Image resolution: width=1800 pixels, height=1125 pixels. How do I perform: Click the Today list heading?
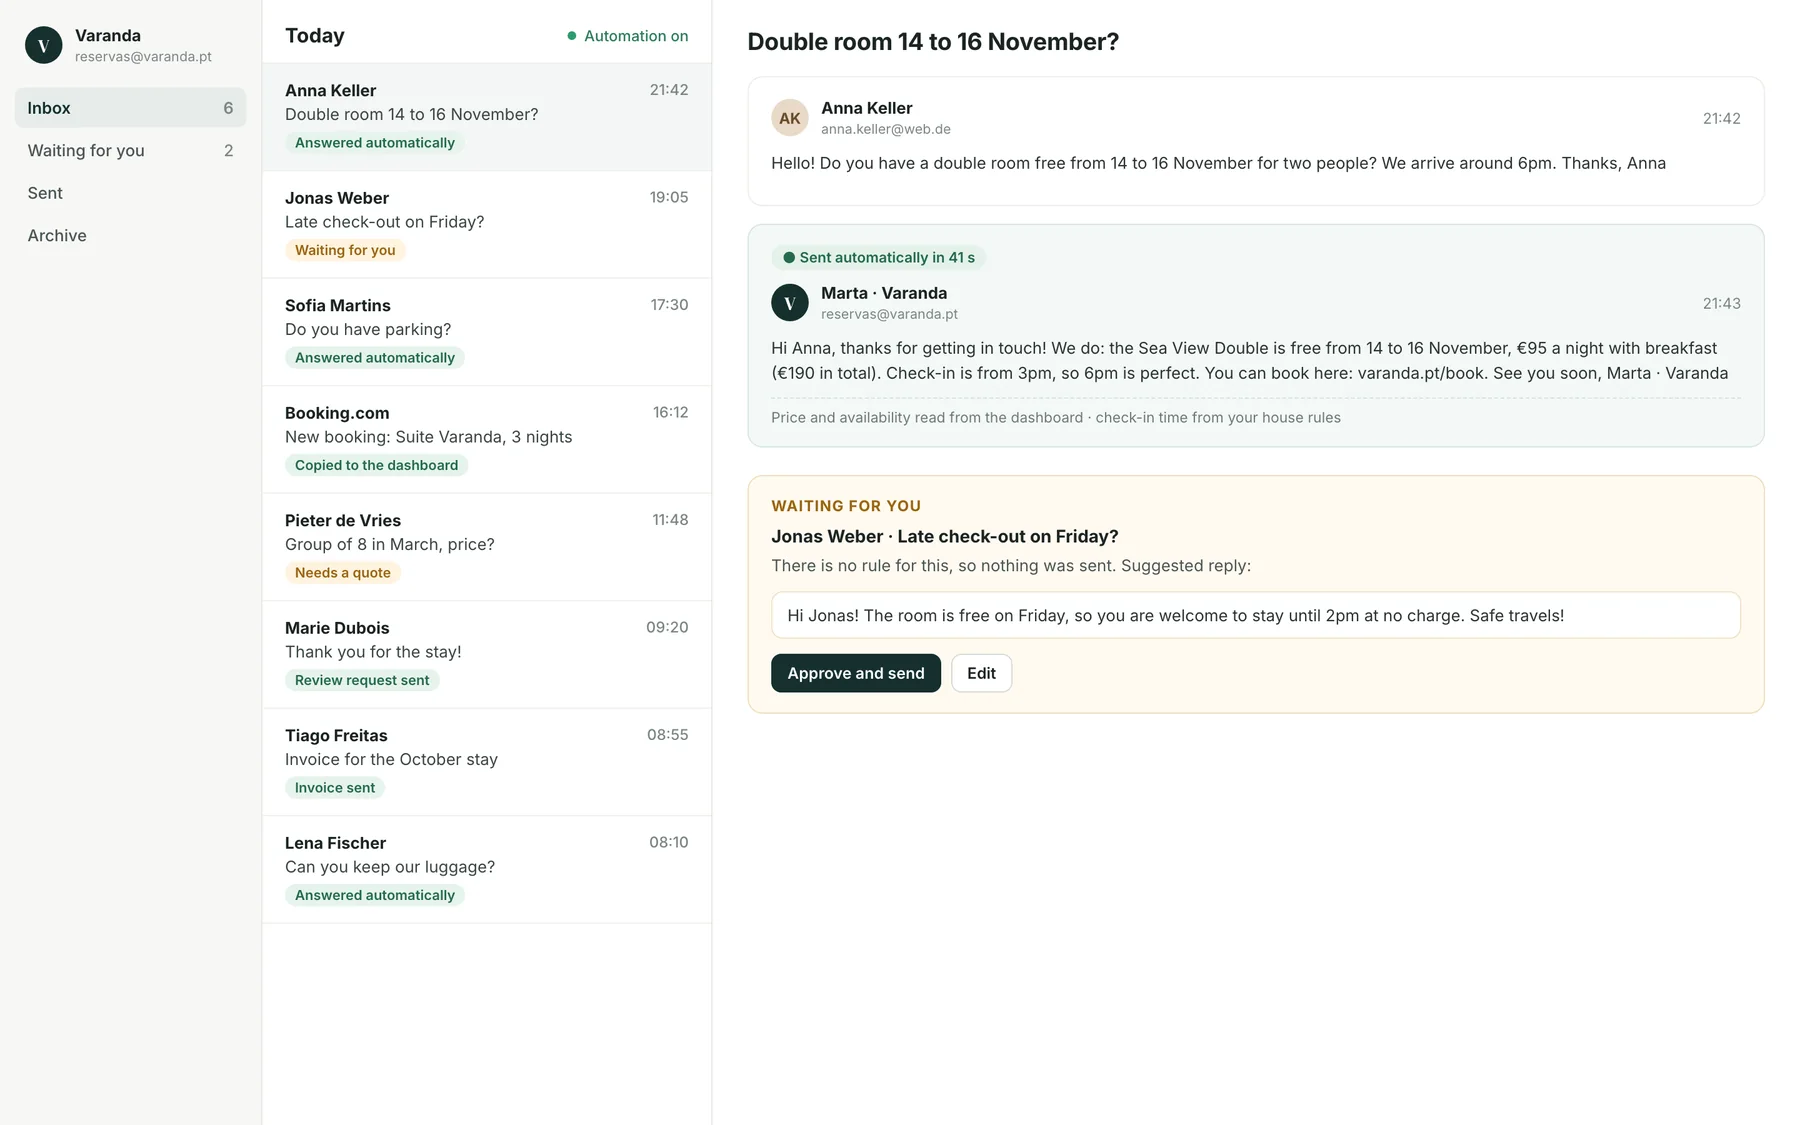pyautogui.click(x=315, y=36)
